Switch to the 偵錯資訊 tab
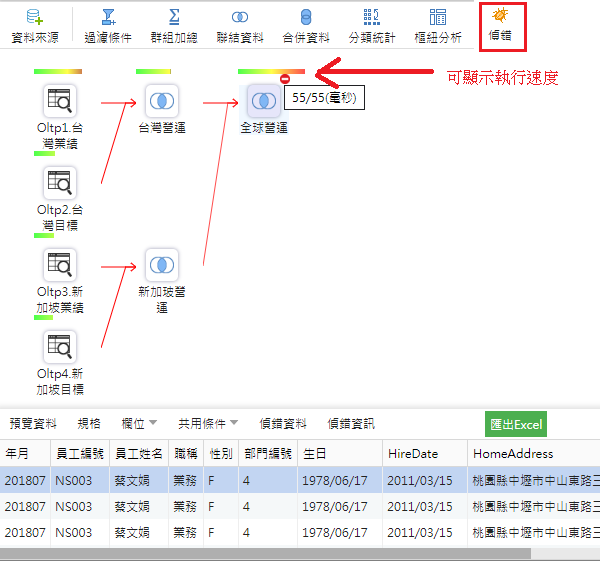The height and width of the screenshot is (562, 600). (x=351, y=424)
